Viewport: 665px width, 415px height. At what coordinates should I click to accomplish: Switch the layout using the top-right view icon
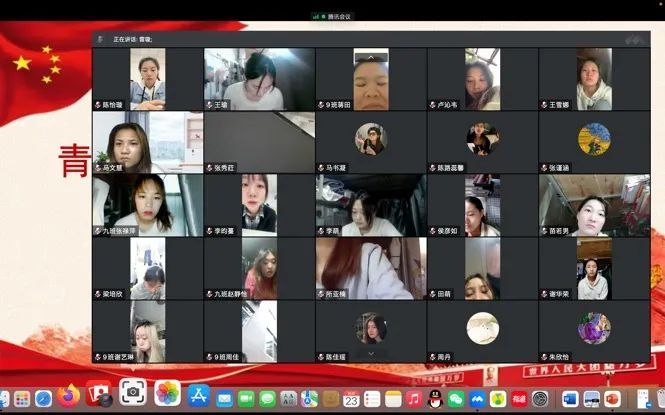[632, 38]
